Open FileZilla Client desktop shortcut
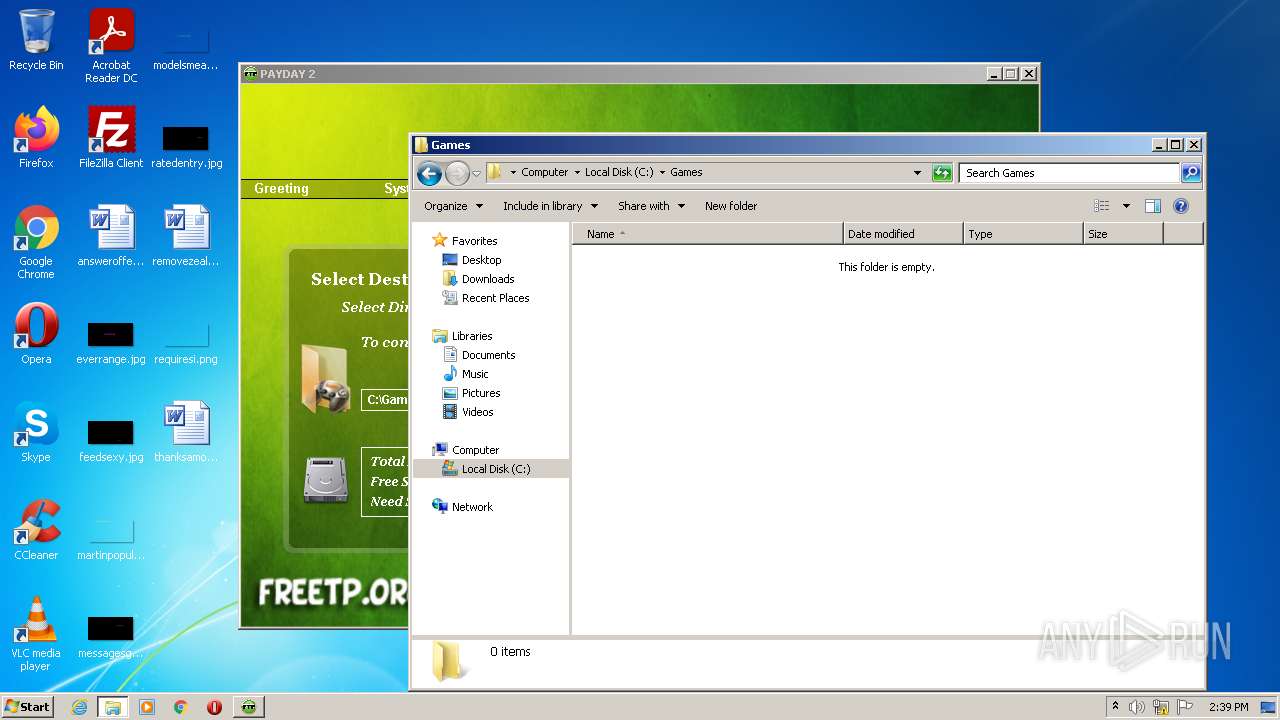1280x720 pixels. coord(111,138)
